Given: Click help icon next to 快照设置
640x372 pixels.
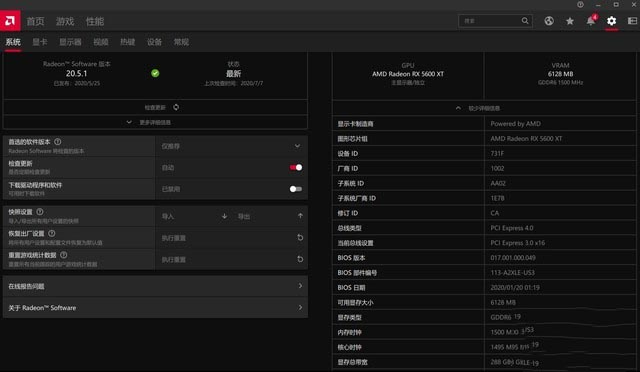Looking at the screenshot, I should 40,212.
